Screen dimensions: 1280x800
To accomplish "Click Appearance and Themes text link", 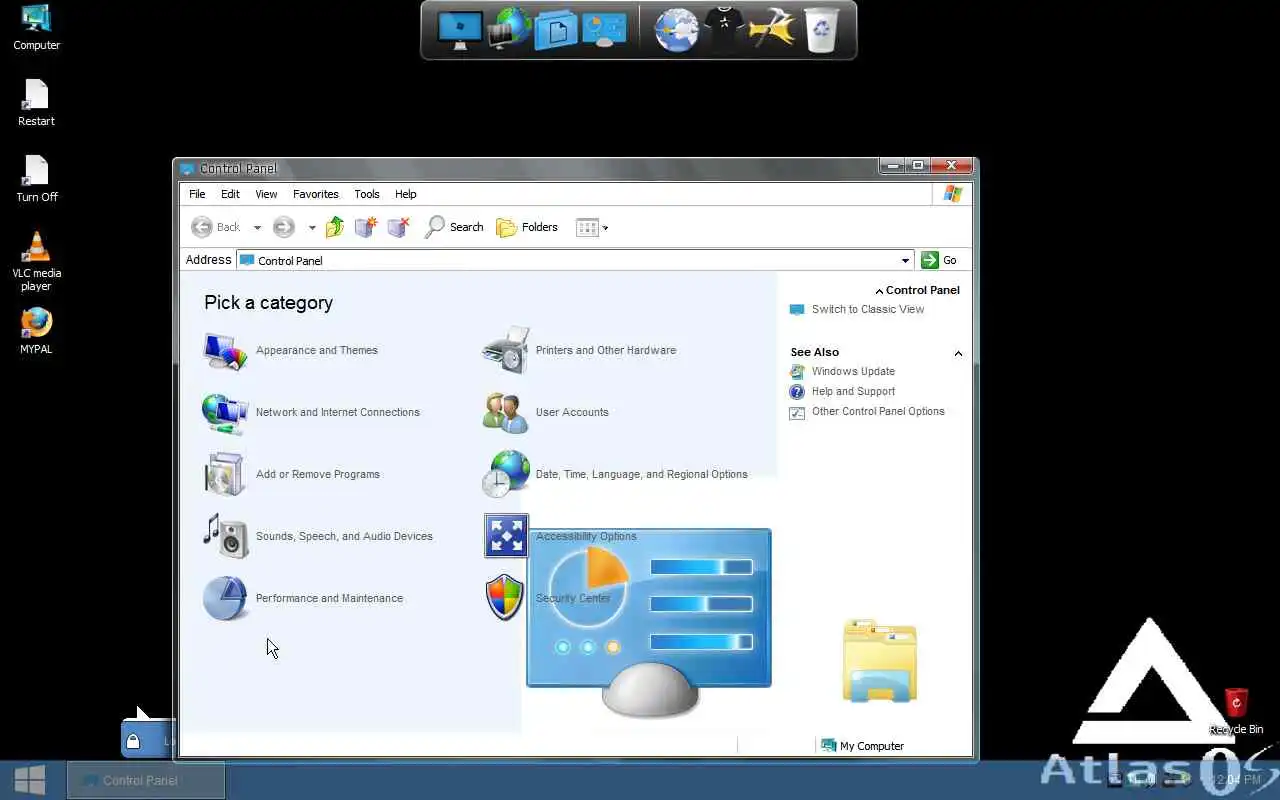I will (x=316, y=350).
